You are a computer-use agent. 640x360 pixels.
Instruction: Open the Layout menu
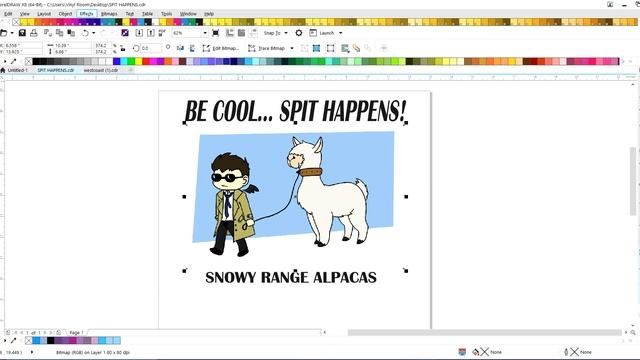pos(44,14)
